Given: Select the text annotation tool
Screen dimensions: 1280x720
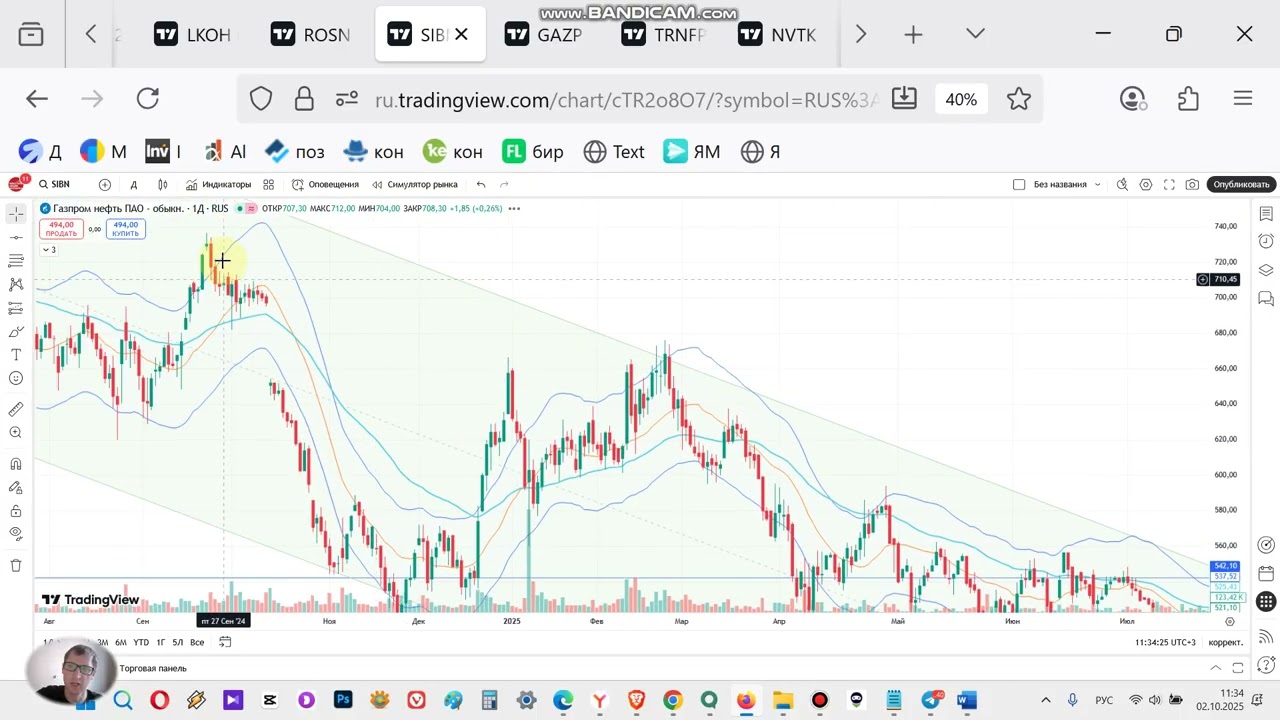Looking at the screenshot, I should 16,355.
